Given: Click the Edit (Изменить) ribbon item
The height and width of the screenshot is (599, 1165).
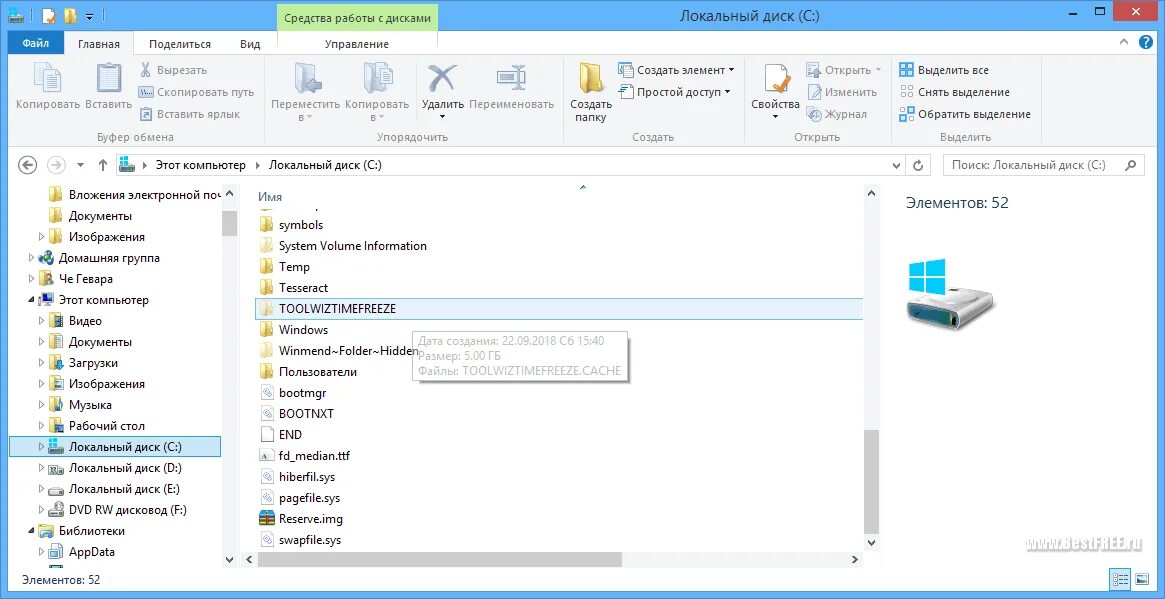Looking at the screenshot, I should point(843,92).
